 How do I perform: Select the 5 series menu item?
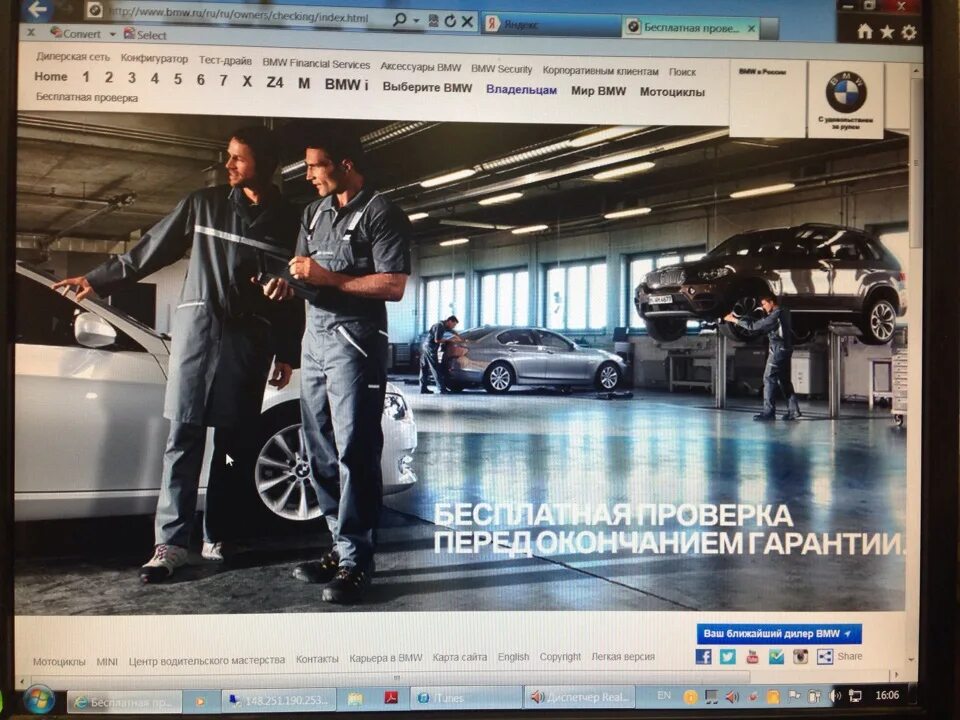[178, 78]
